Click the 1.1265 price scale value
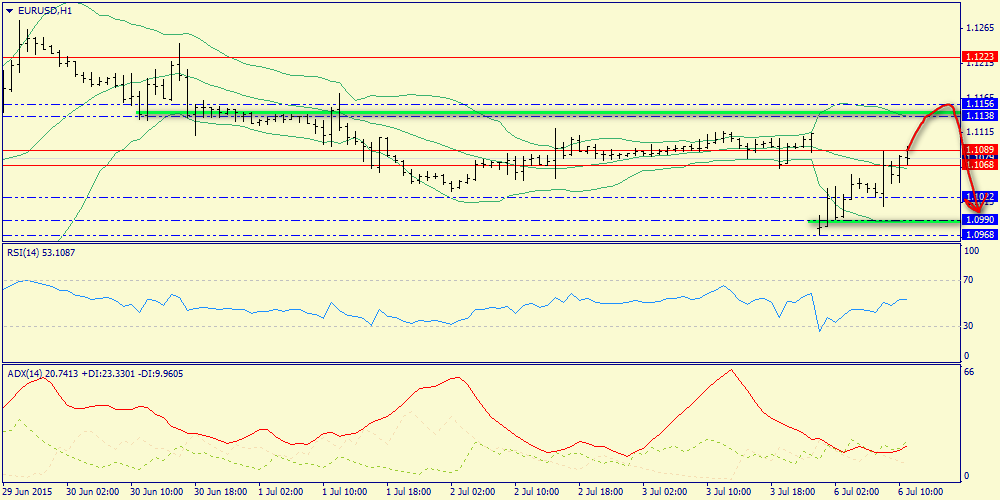1000x500 pixels. coord(977,28)
